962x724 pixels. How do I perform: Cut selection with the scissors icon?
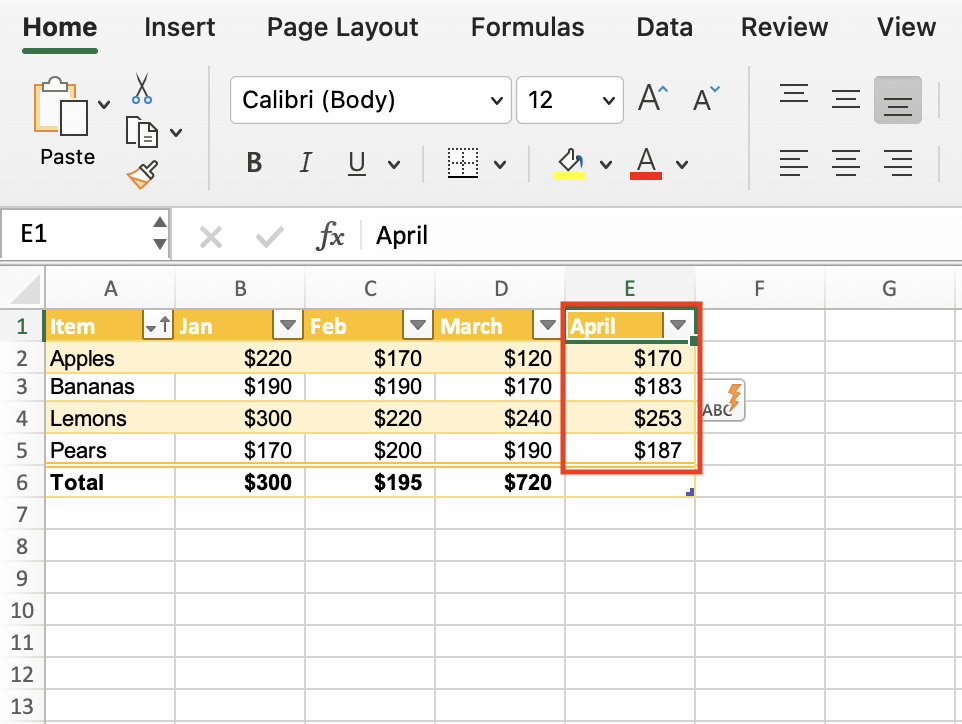coord(142,88)
